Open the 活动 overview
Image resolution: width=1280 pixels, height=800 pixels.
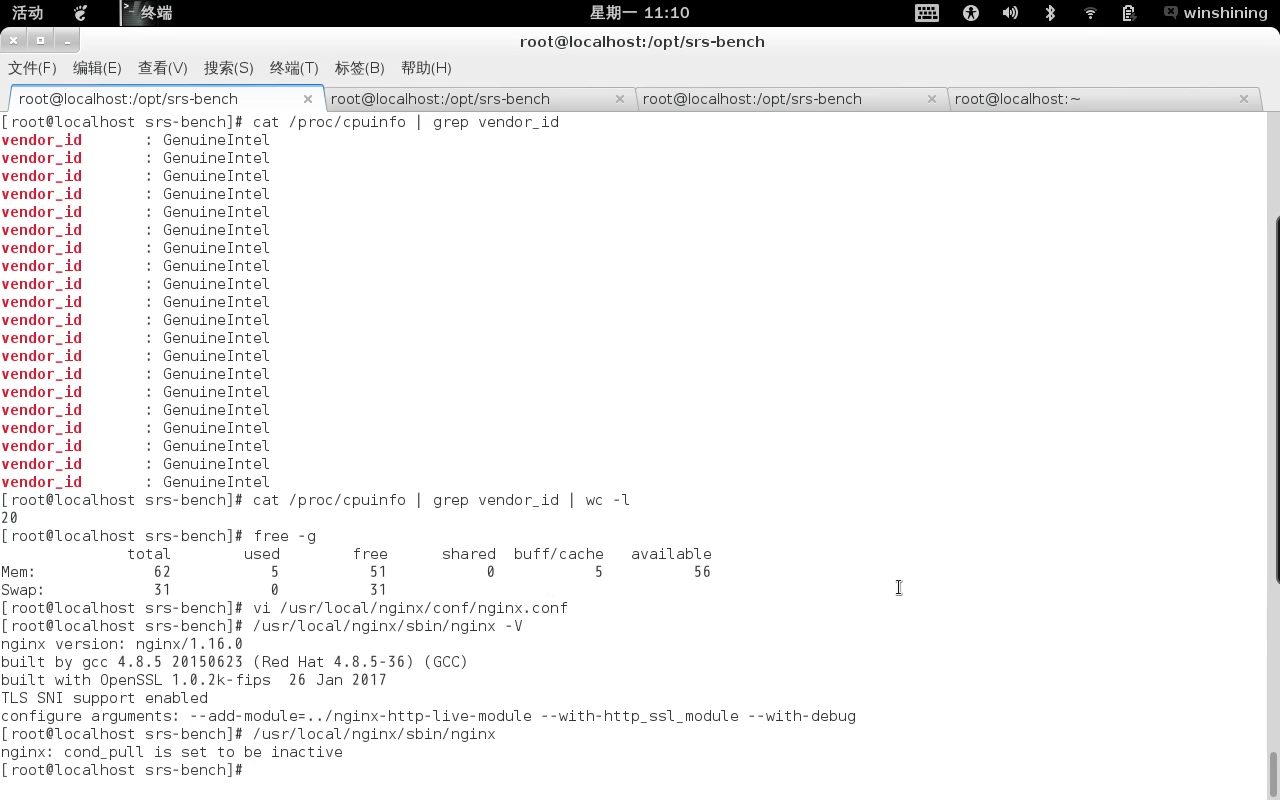coord(27,13)
